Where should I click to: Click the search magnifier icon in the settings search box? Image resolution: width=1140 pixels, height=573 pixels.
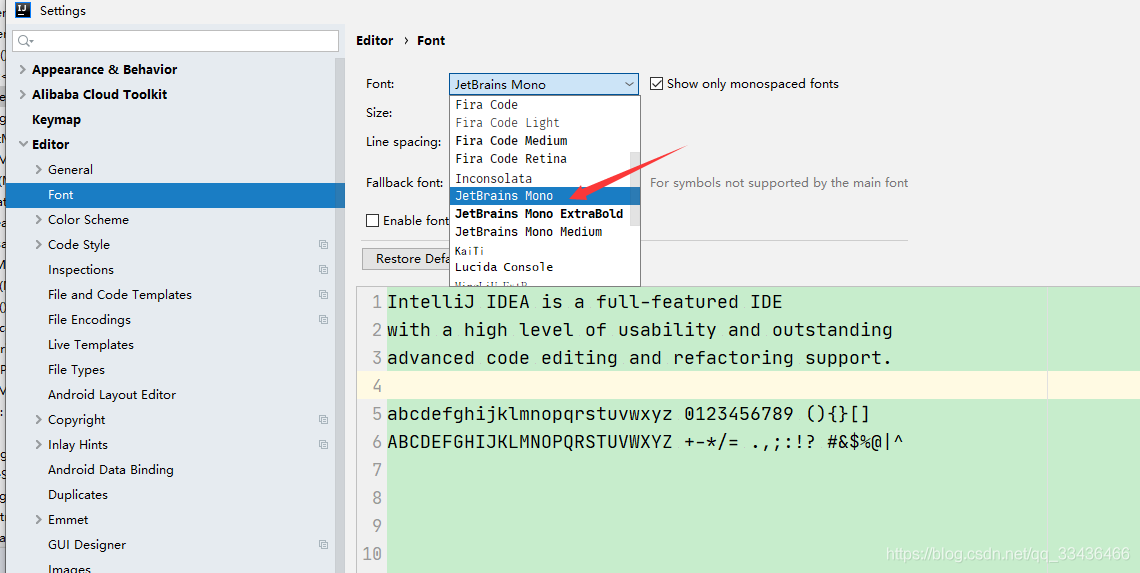pos(25,41)
